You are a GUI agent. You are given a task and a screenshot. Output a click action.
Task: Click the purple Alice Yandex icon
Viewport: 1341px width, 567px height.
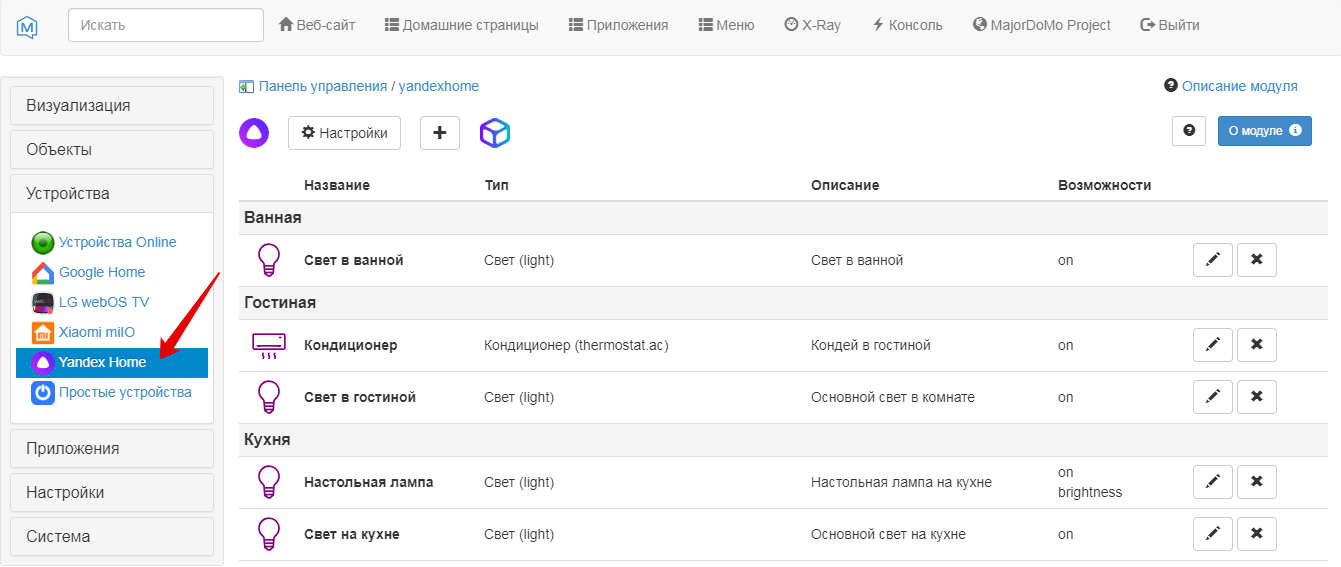click(x=254, y=133)
